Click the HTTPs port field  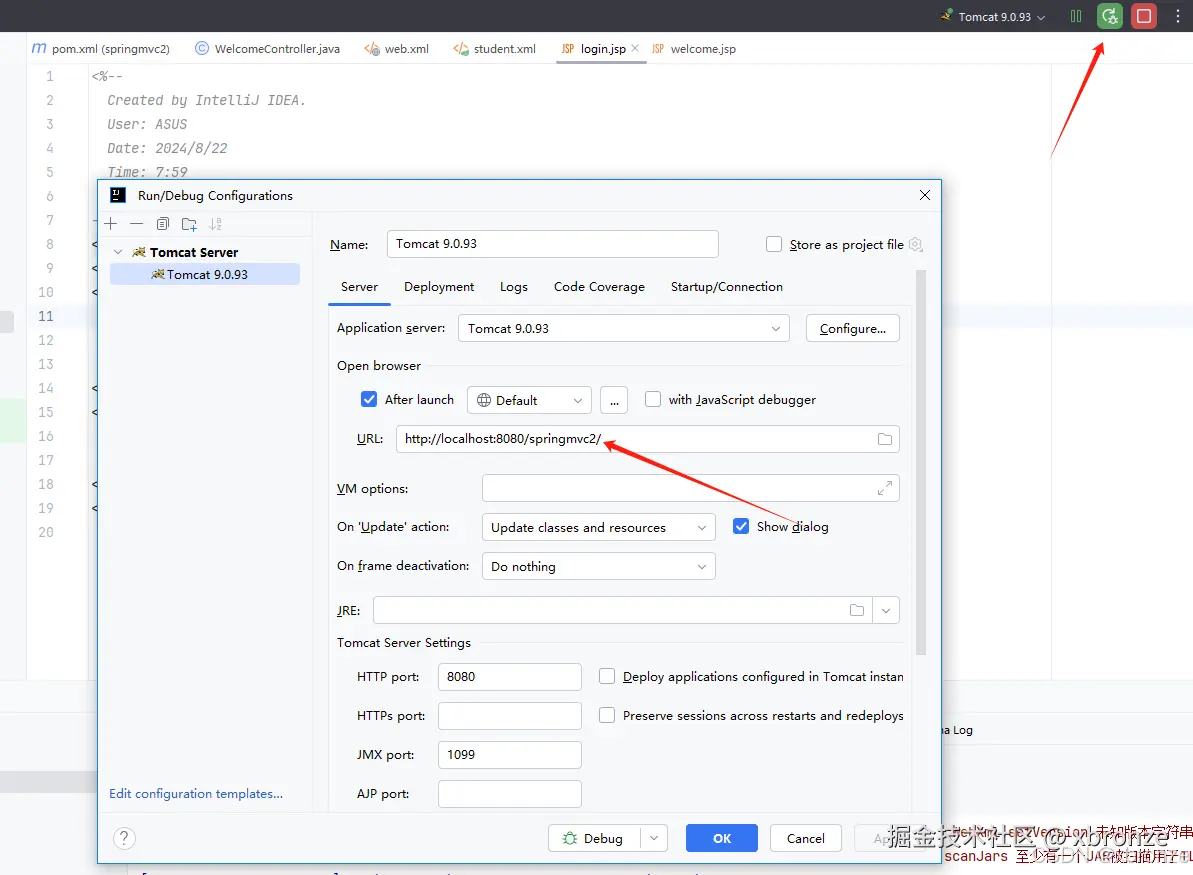510,715
